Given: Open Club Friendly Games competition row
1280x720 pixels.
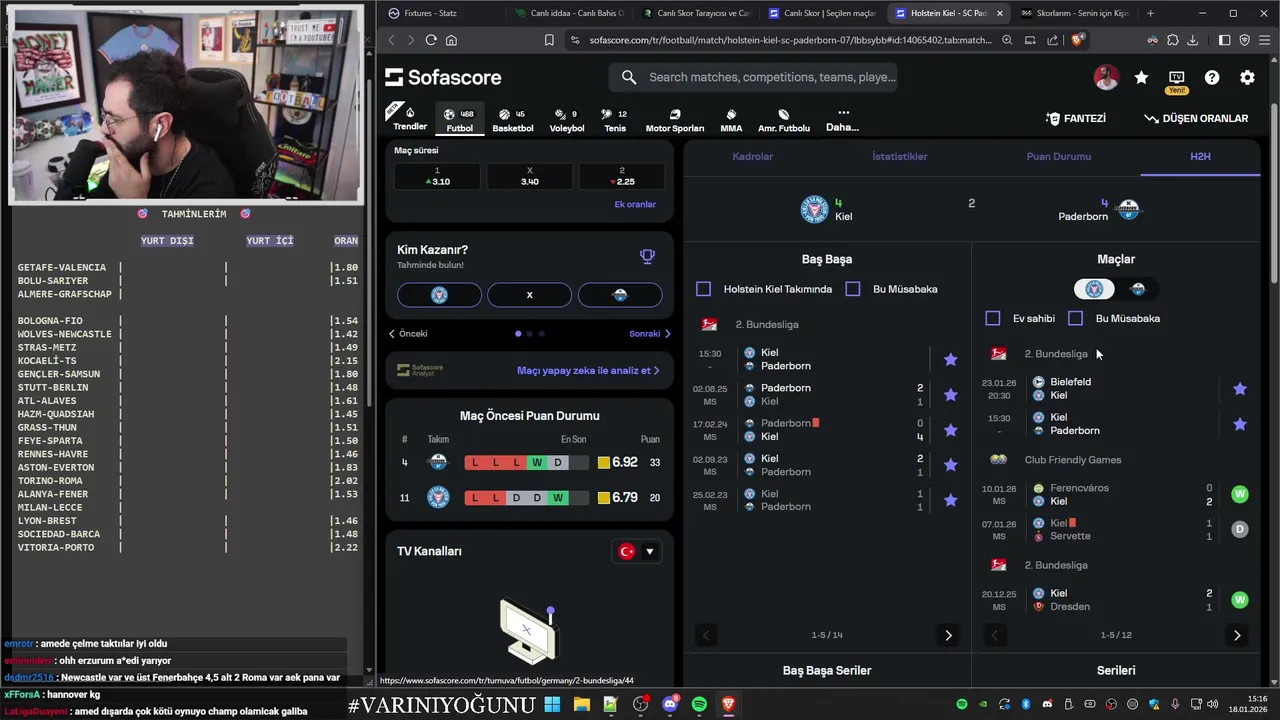Looking at the screenshot, I should pos(1072,460).
